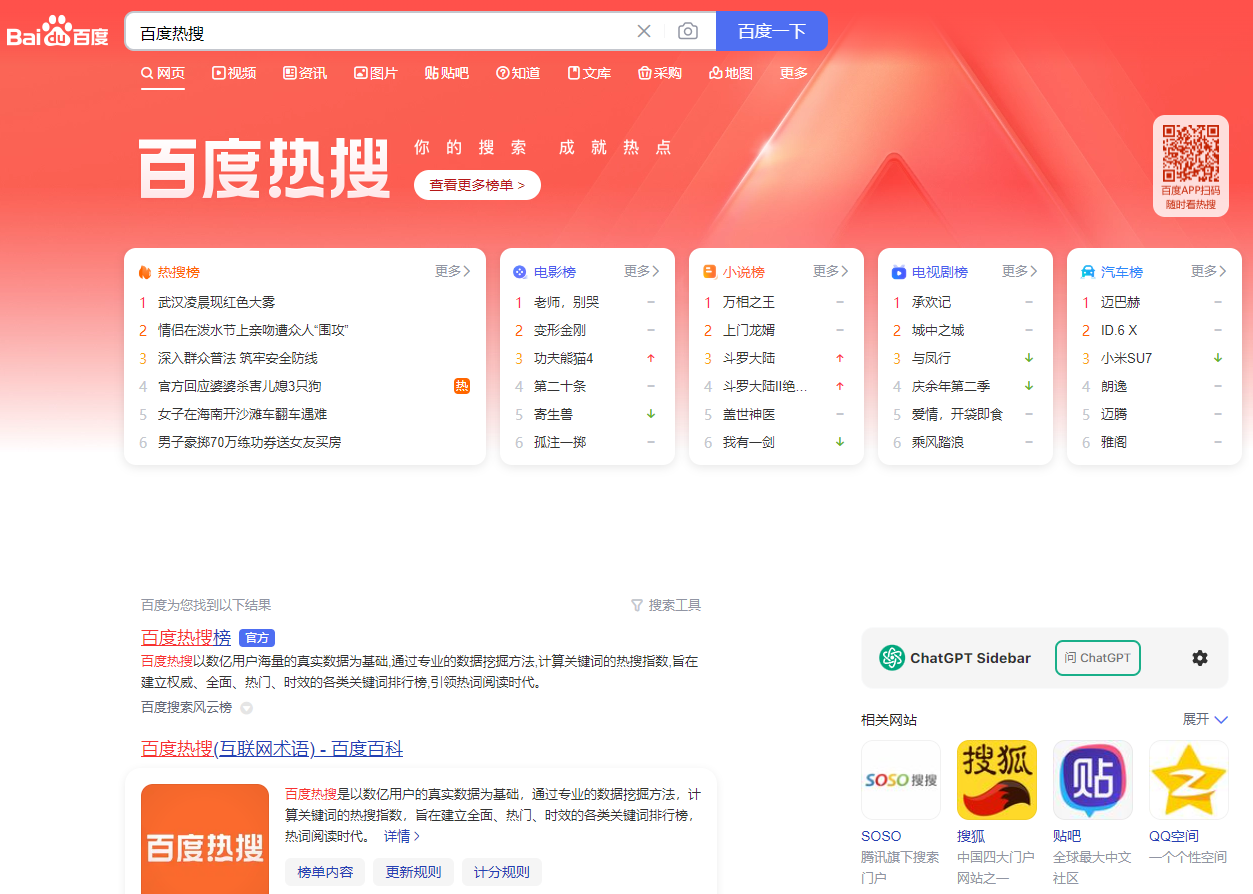Expand 详情 in the 百度百科 snippet

click(x=402, y=836)
